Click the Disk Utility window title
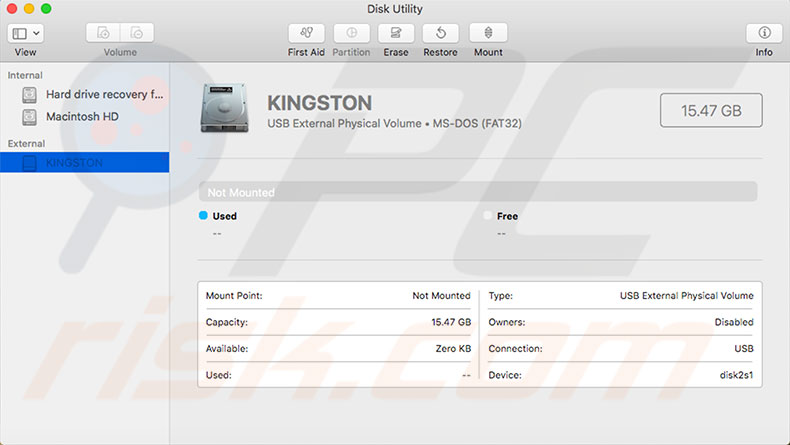 [x=394, y=9]
